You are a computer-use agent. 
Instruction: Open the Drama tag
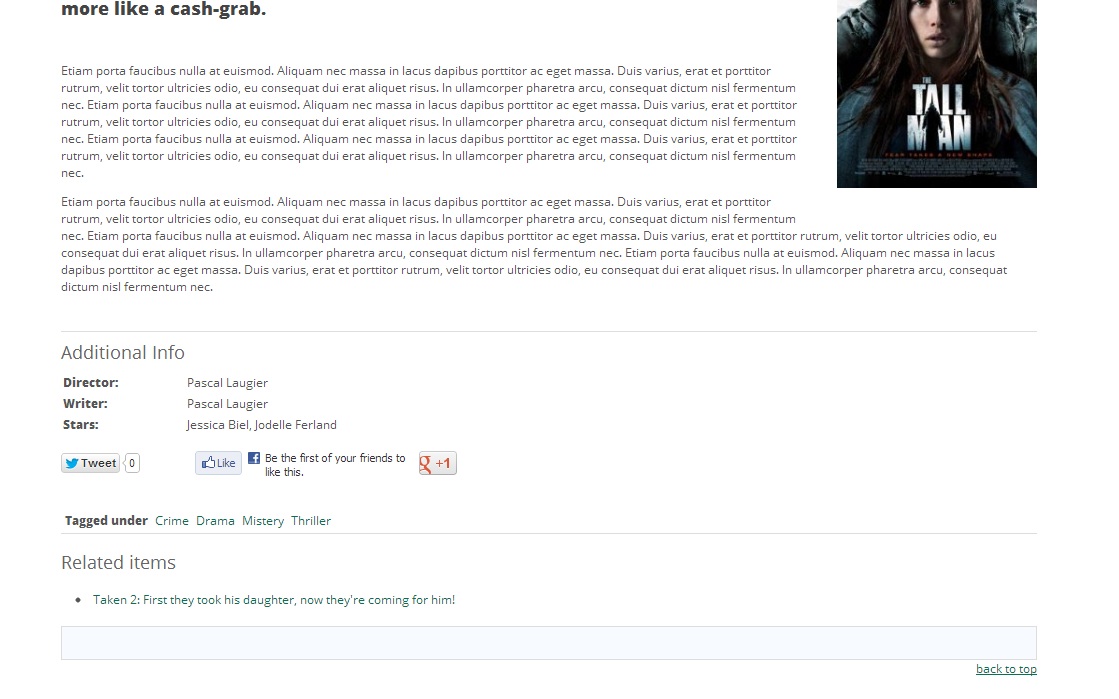click(x=216, y=521)
